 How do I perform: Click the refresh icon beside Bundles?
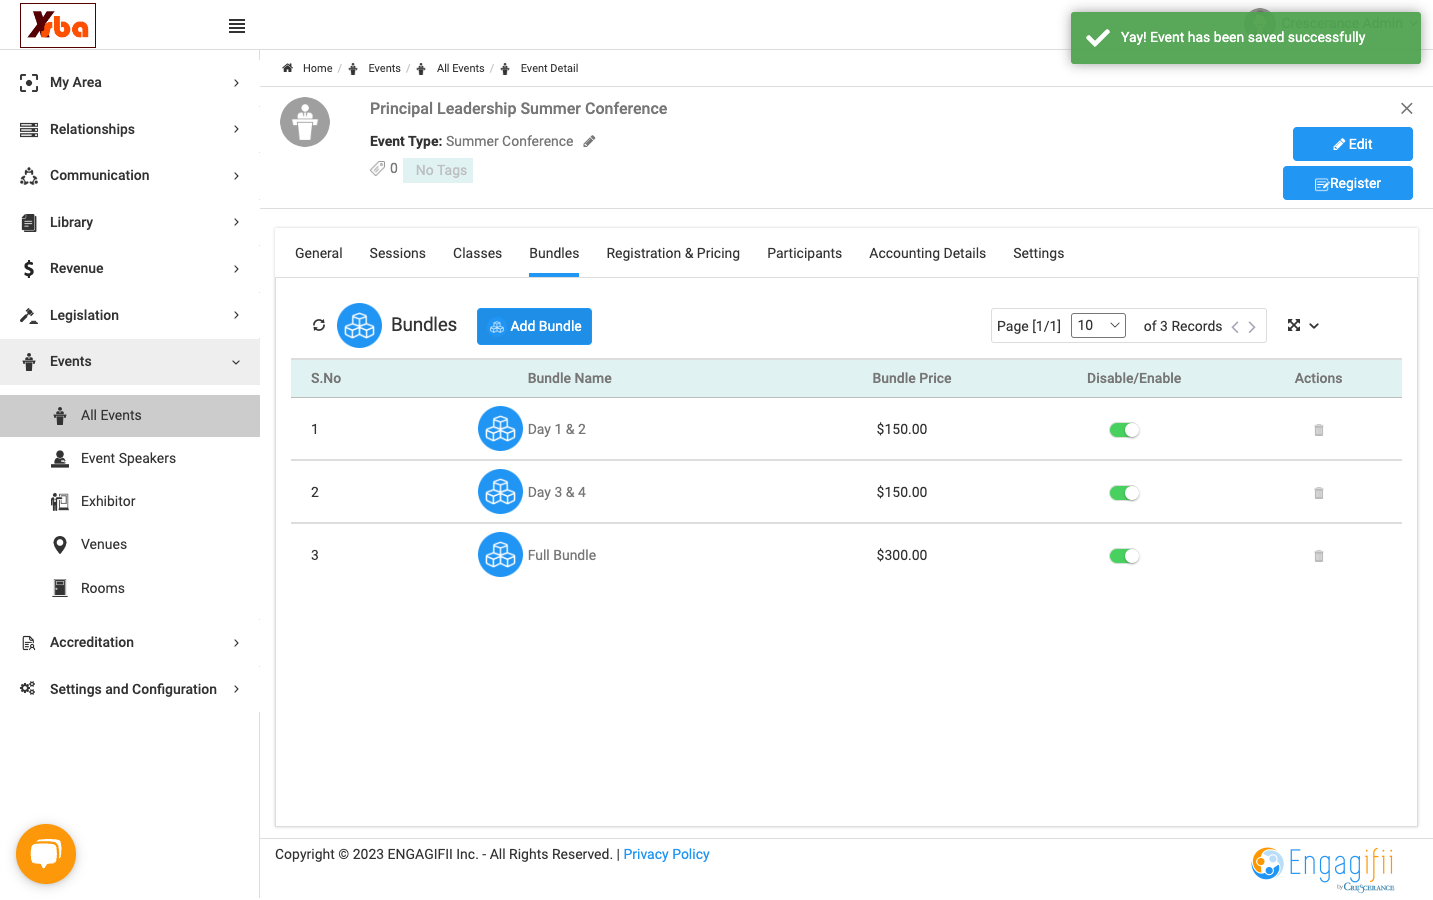pos(319,325)
